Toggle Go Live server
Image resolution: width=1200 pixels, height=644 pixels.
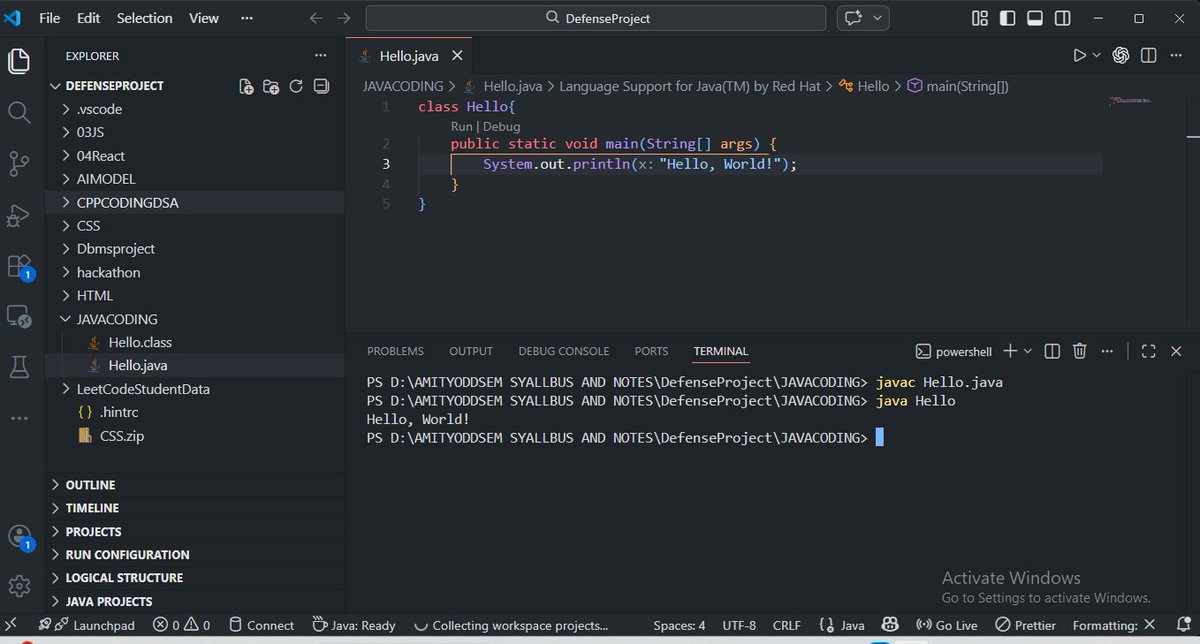pyautogui.click(x=947, y=625)
